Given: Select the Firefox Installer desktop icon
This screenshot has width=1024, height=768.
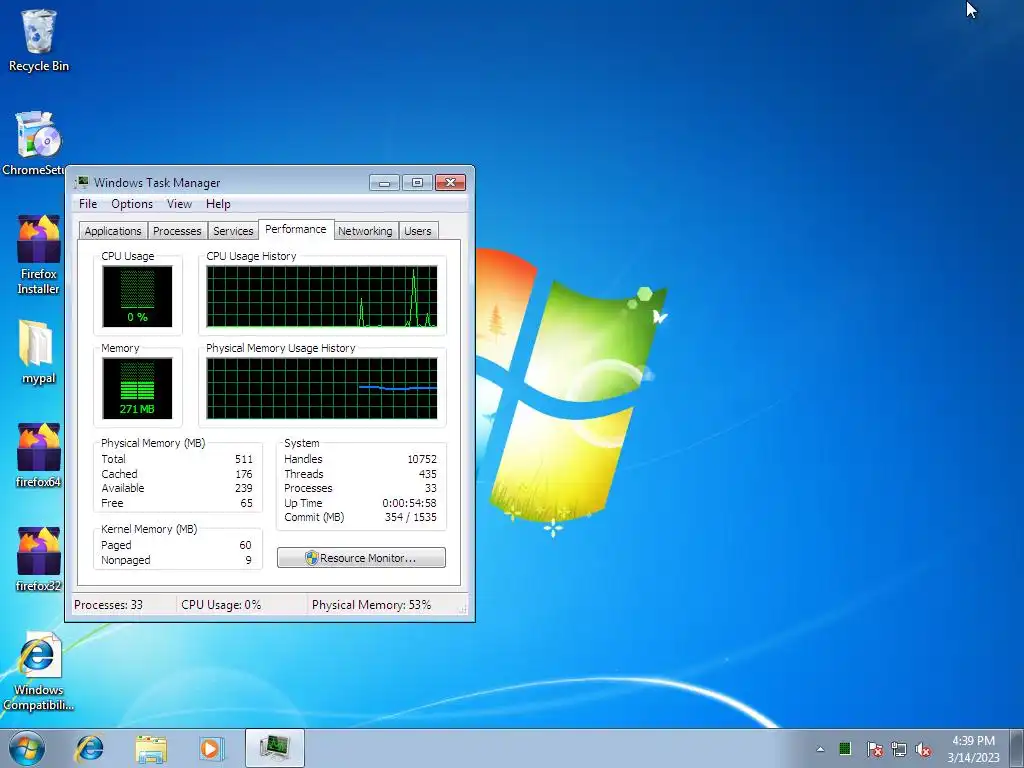Looking at the screenshot, I should click(39, 255).
